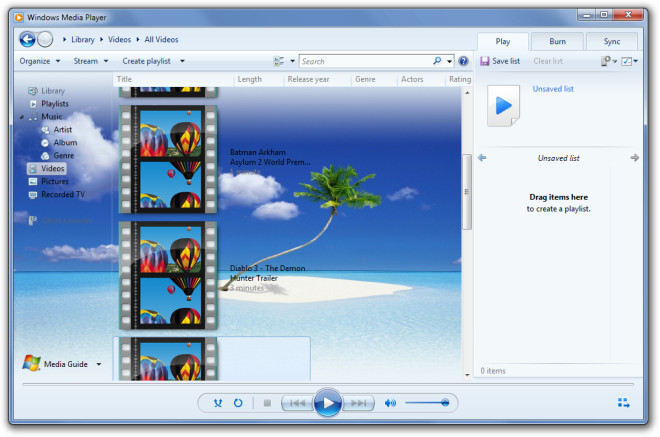Open the Create playlist dropdown arrow
The image size is (660, 437).
[x=182, y=61]
